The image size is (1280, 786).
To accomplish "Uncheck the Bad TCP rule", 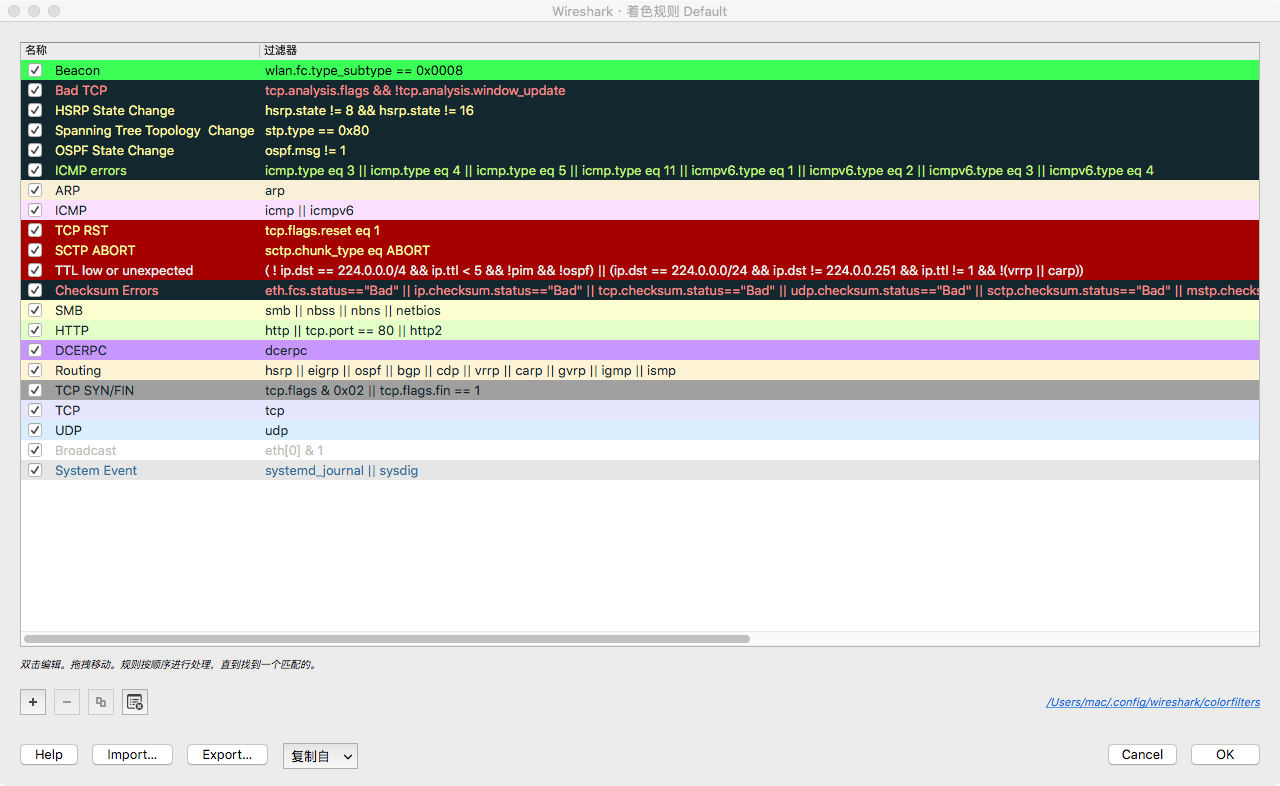I will 35,91.
